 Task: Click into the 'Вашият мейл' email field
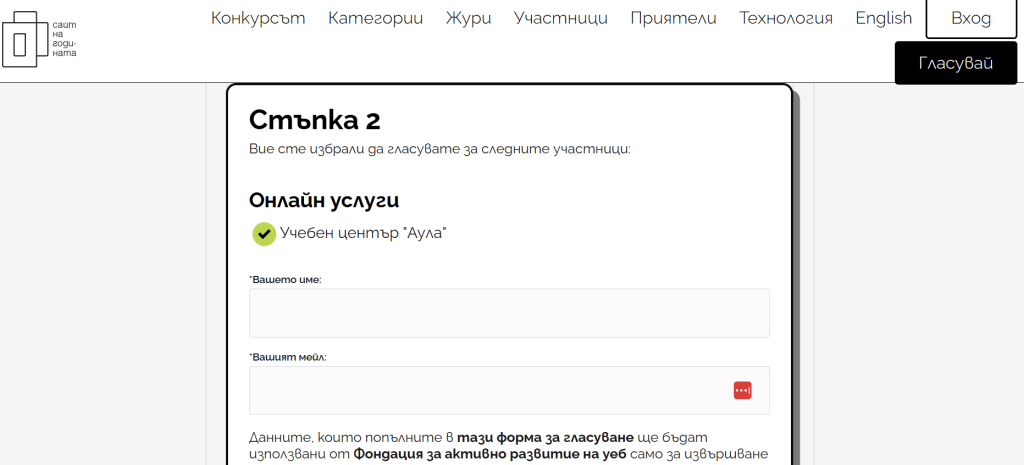[490, 390]
